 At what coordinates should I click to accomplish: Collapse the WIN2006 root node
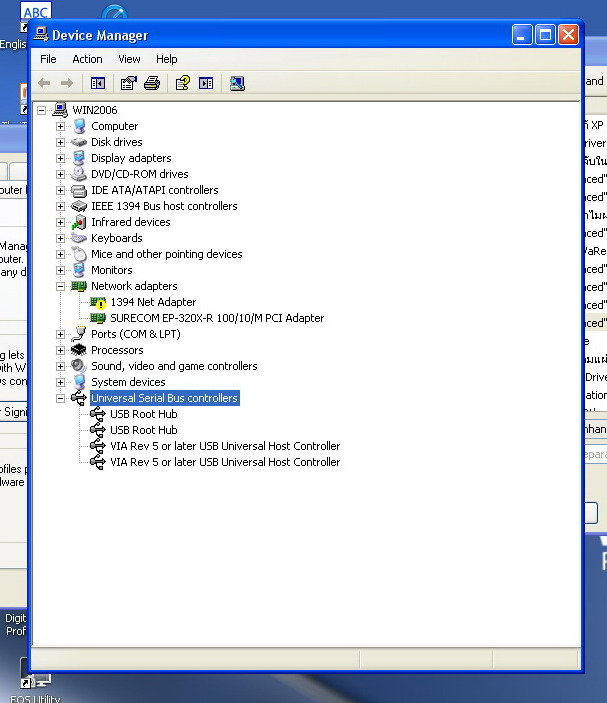pyautogui.click(x=41, y=110)
